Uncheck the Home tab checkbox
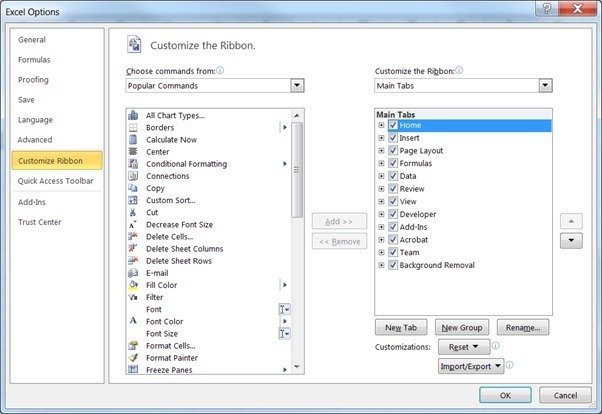This screenshot has height=414, width=602. coord(393,125)
